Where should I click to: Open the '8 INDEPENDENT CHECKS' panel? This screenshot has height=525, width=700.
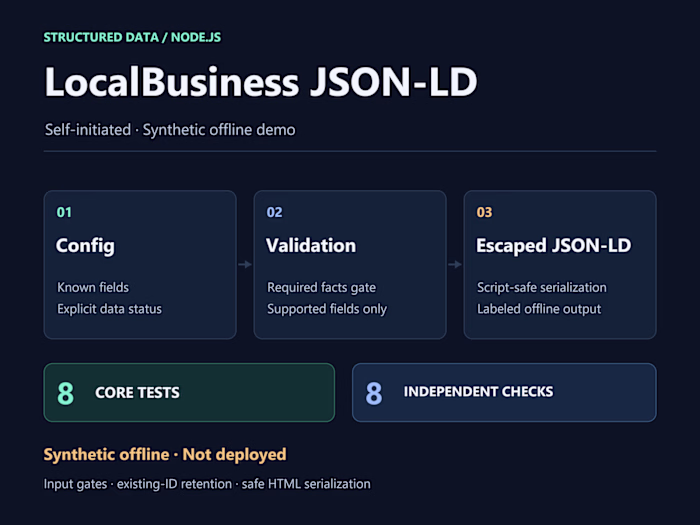(x=504, y=392)
